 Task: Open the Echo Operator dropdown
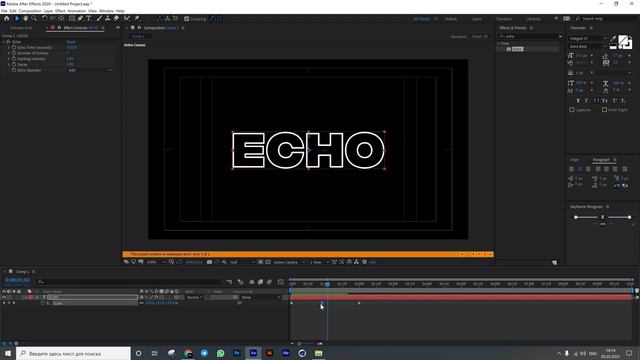(x=90, y=70)
